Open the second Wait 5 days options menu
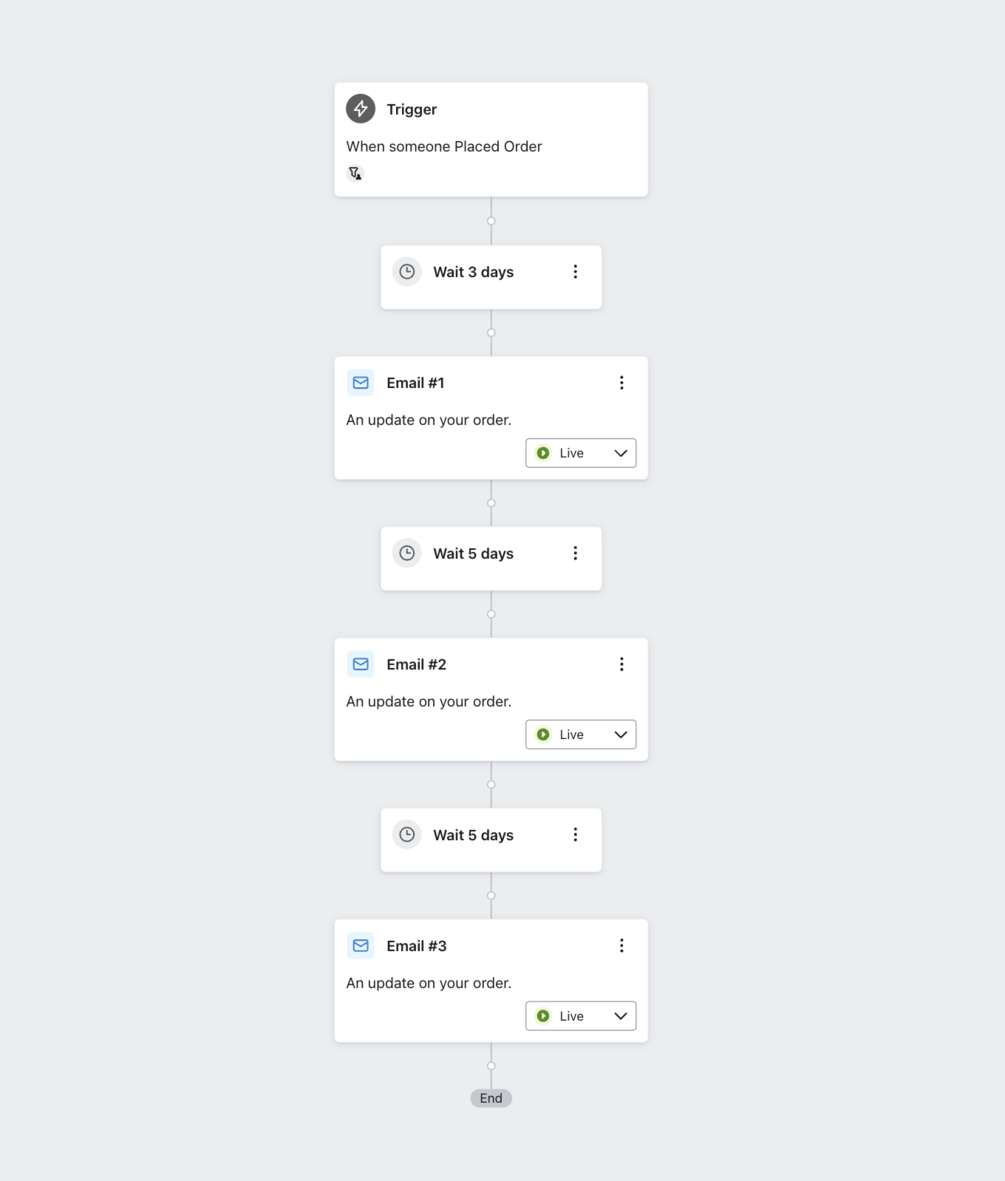The height and width of the screenshot is (1181, 1005). 575,835
